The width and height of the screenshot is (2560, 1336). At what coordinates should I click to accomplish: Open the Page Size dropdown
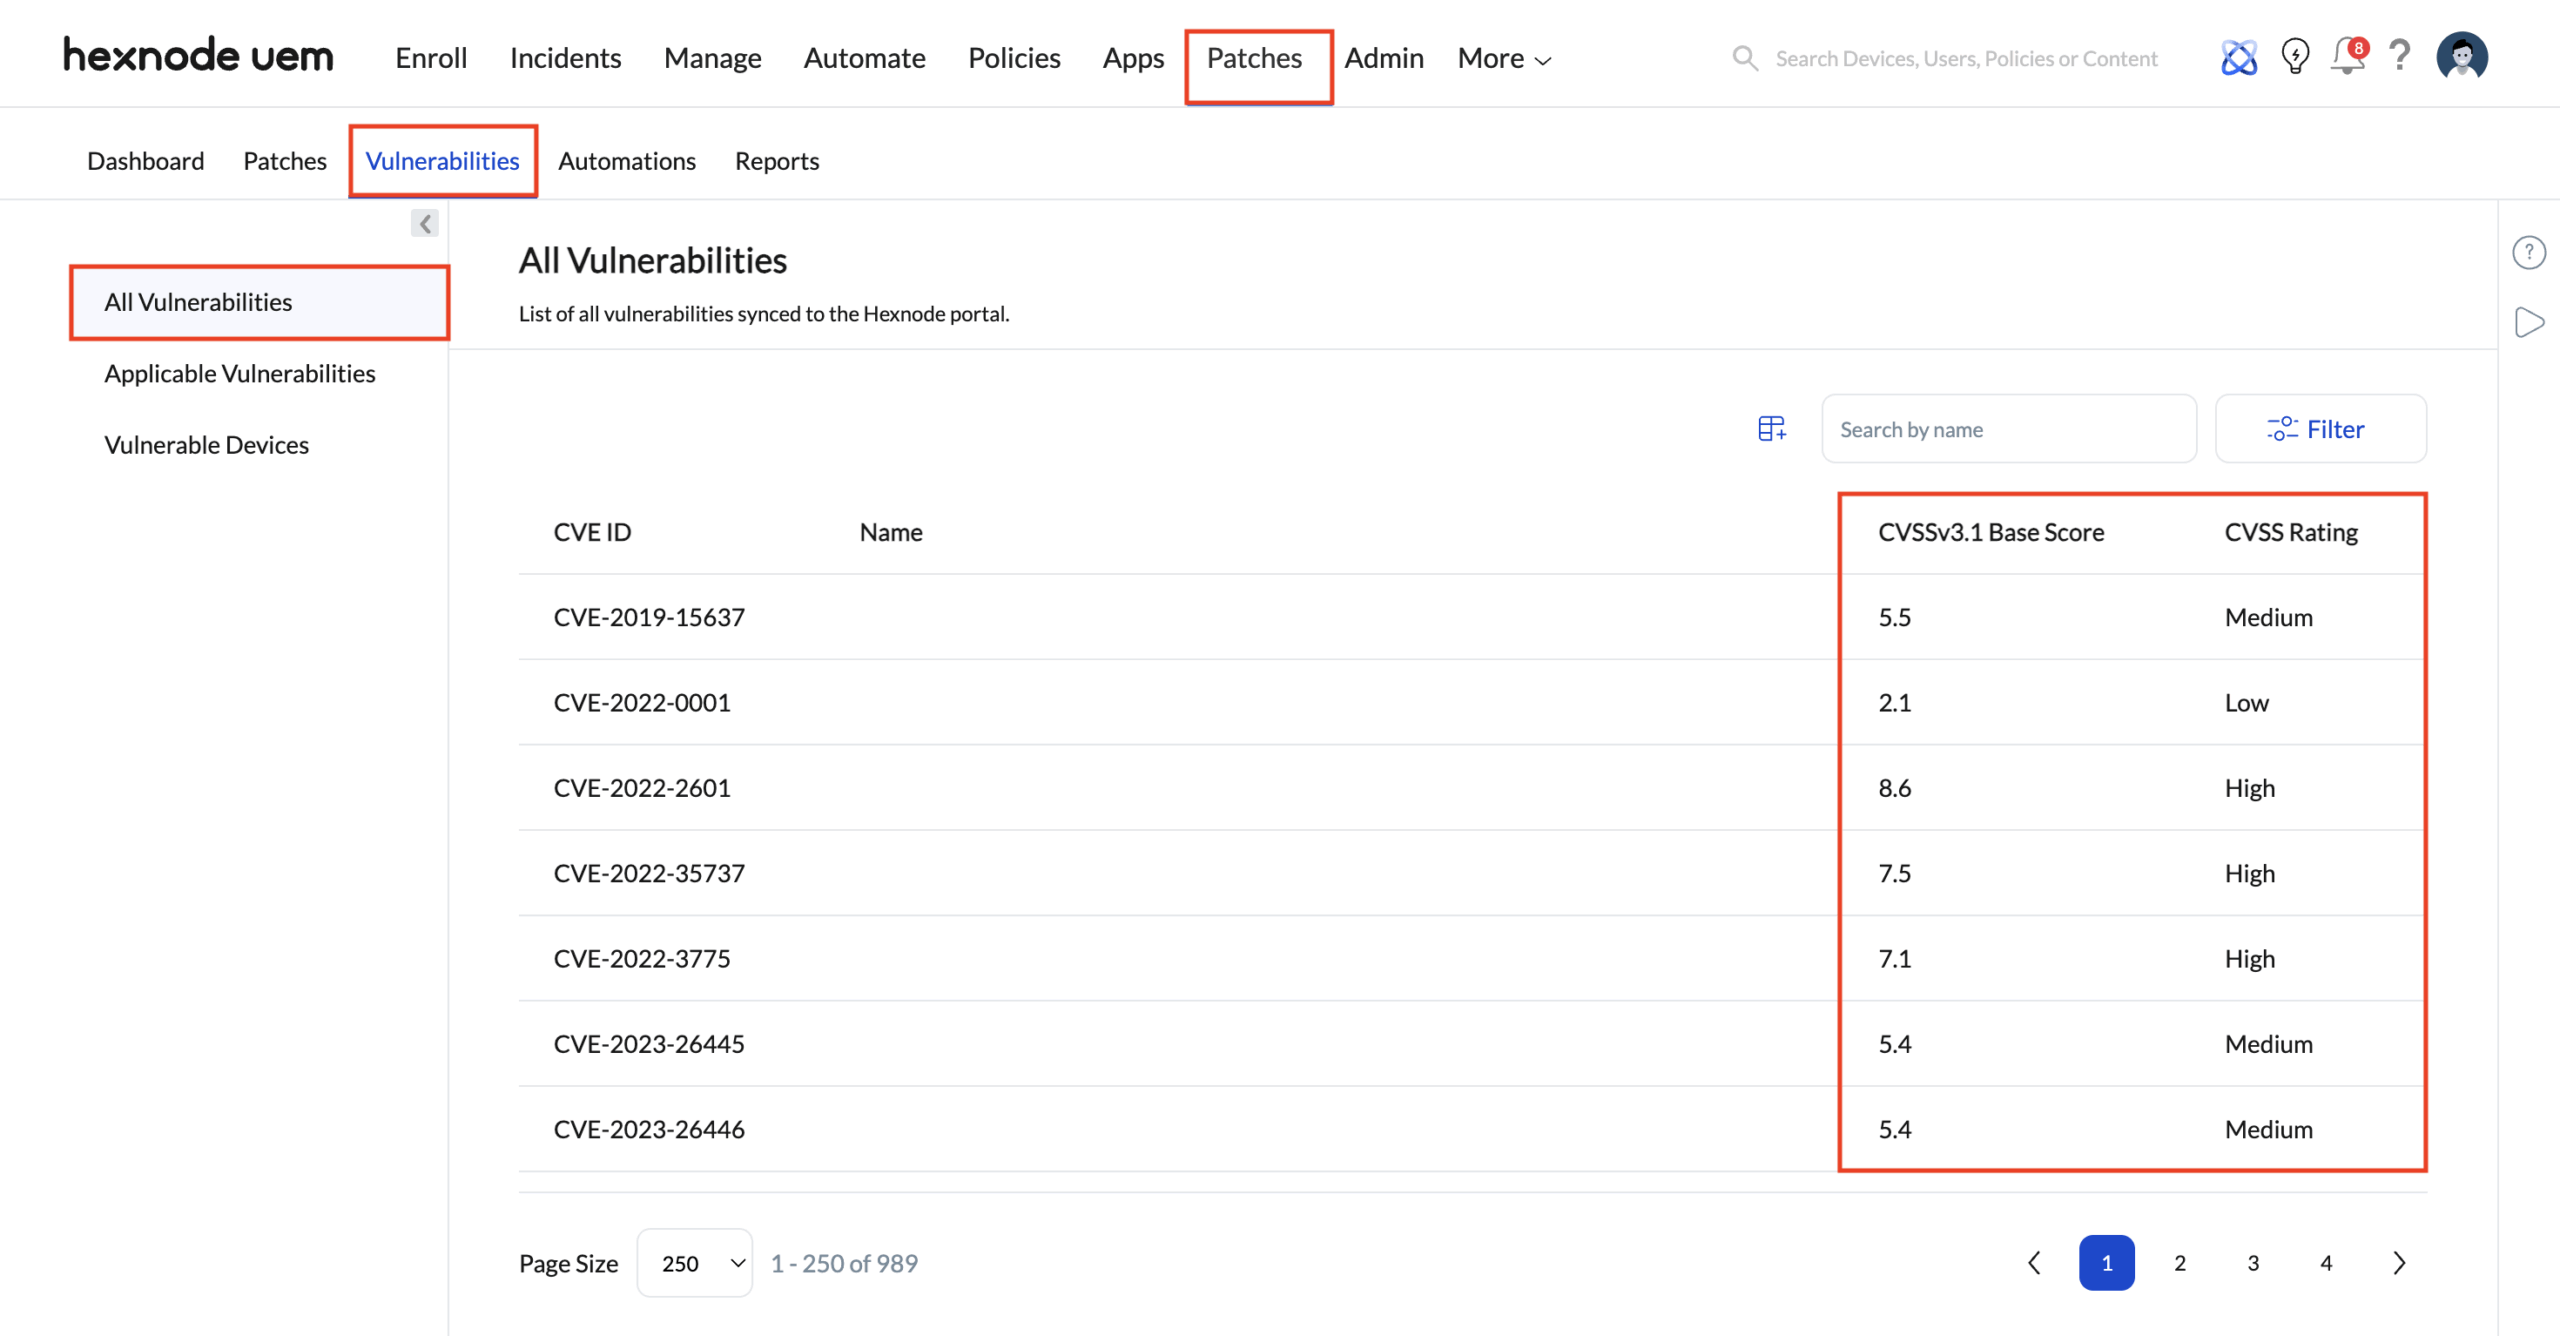pyautogui.click(x=695, y=1263)
